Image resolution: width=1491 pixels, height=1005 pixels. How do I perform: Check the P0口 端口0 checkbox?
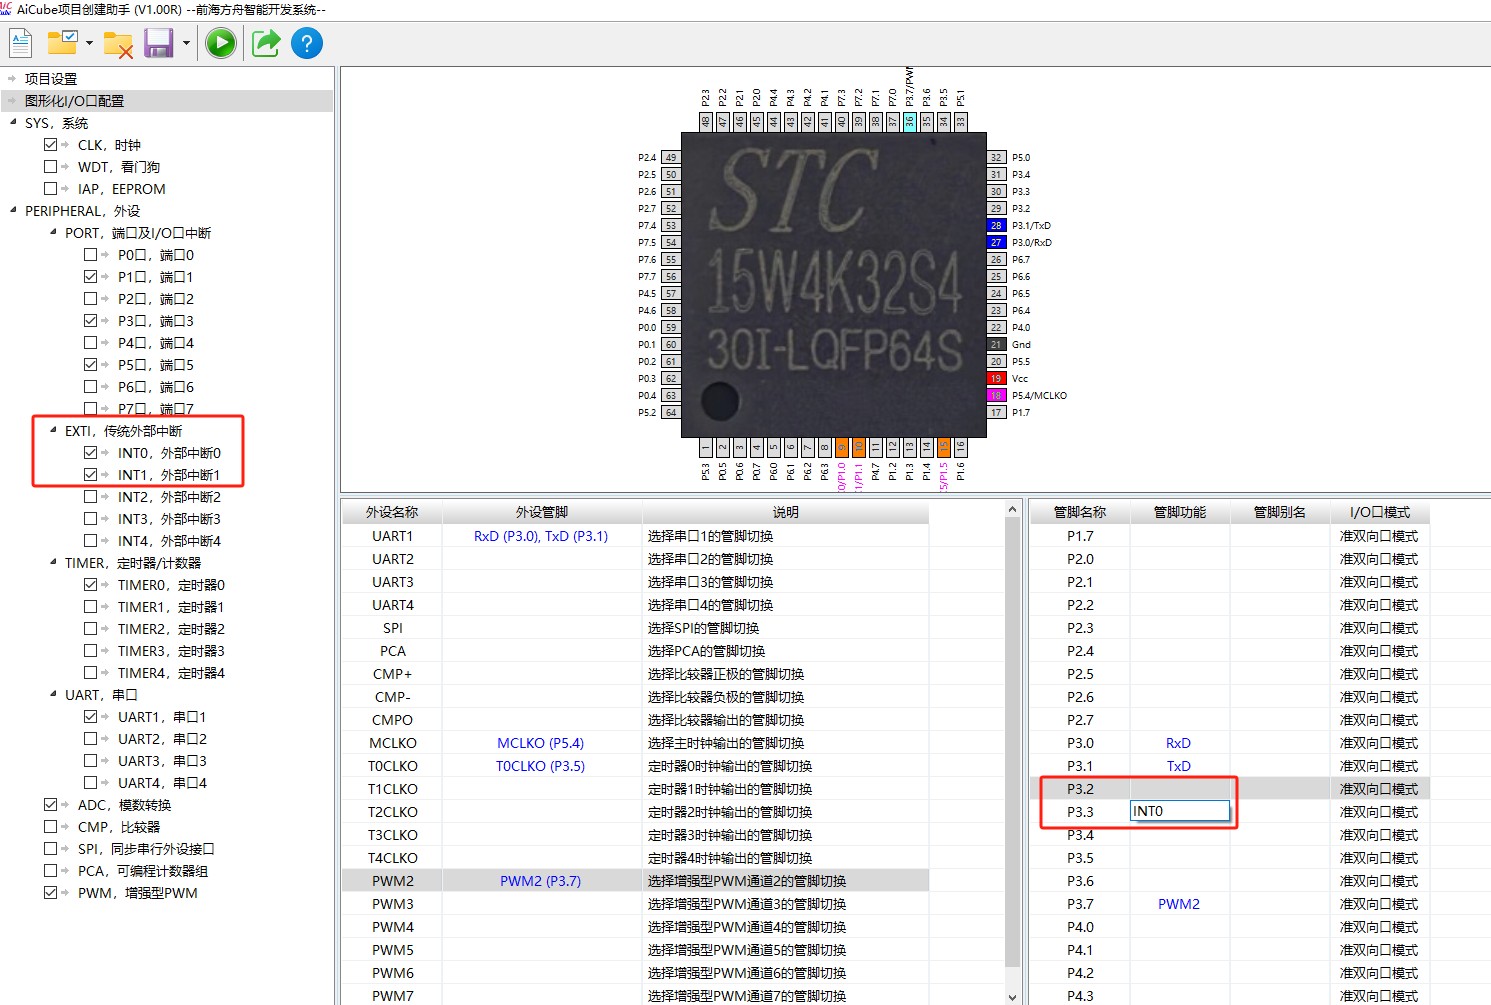click(91, 255)
